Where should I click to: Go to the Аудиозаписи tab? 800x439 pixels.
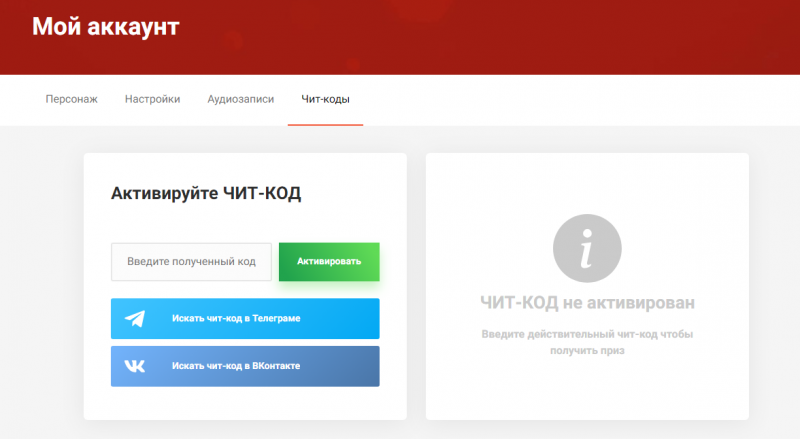(240, 99)
